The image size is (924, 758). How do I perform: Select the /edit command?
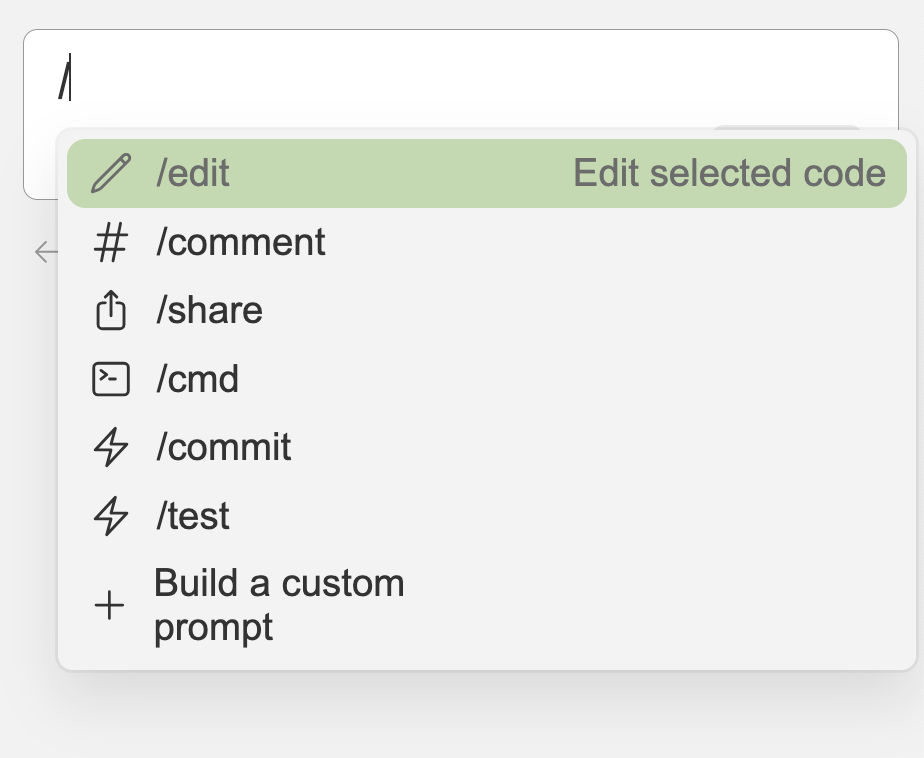point(192,174)
